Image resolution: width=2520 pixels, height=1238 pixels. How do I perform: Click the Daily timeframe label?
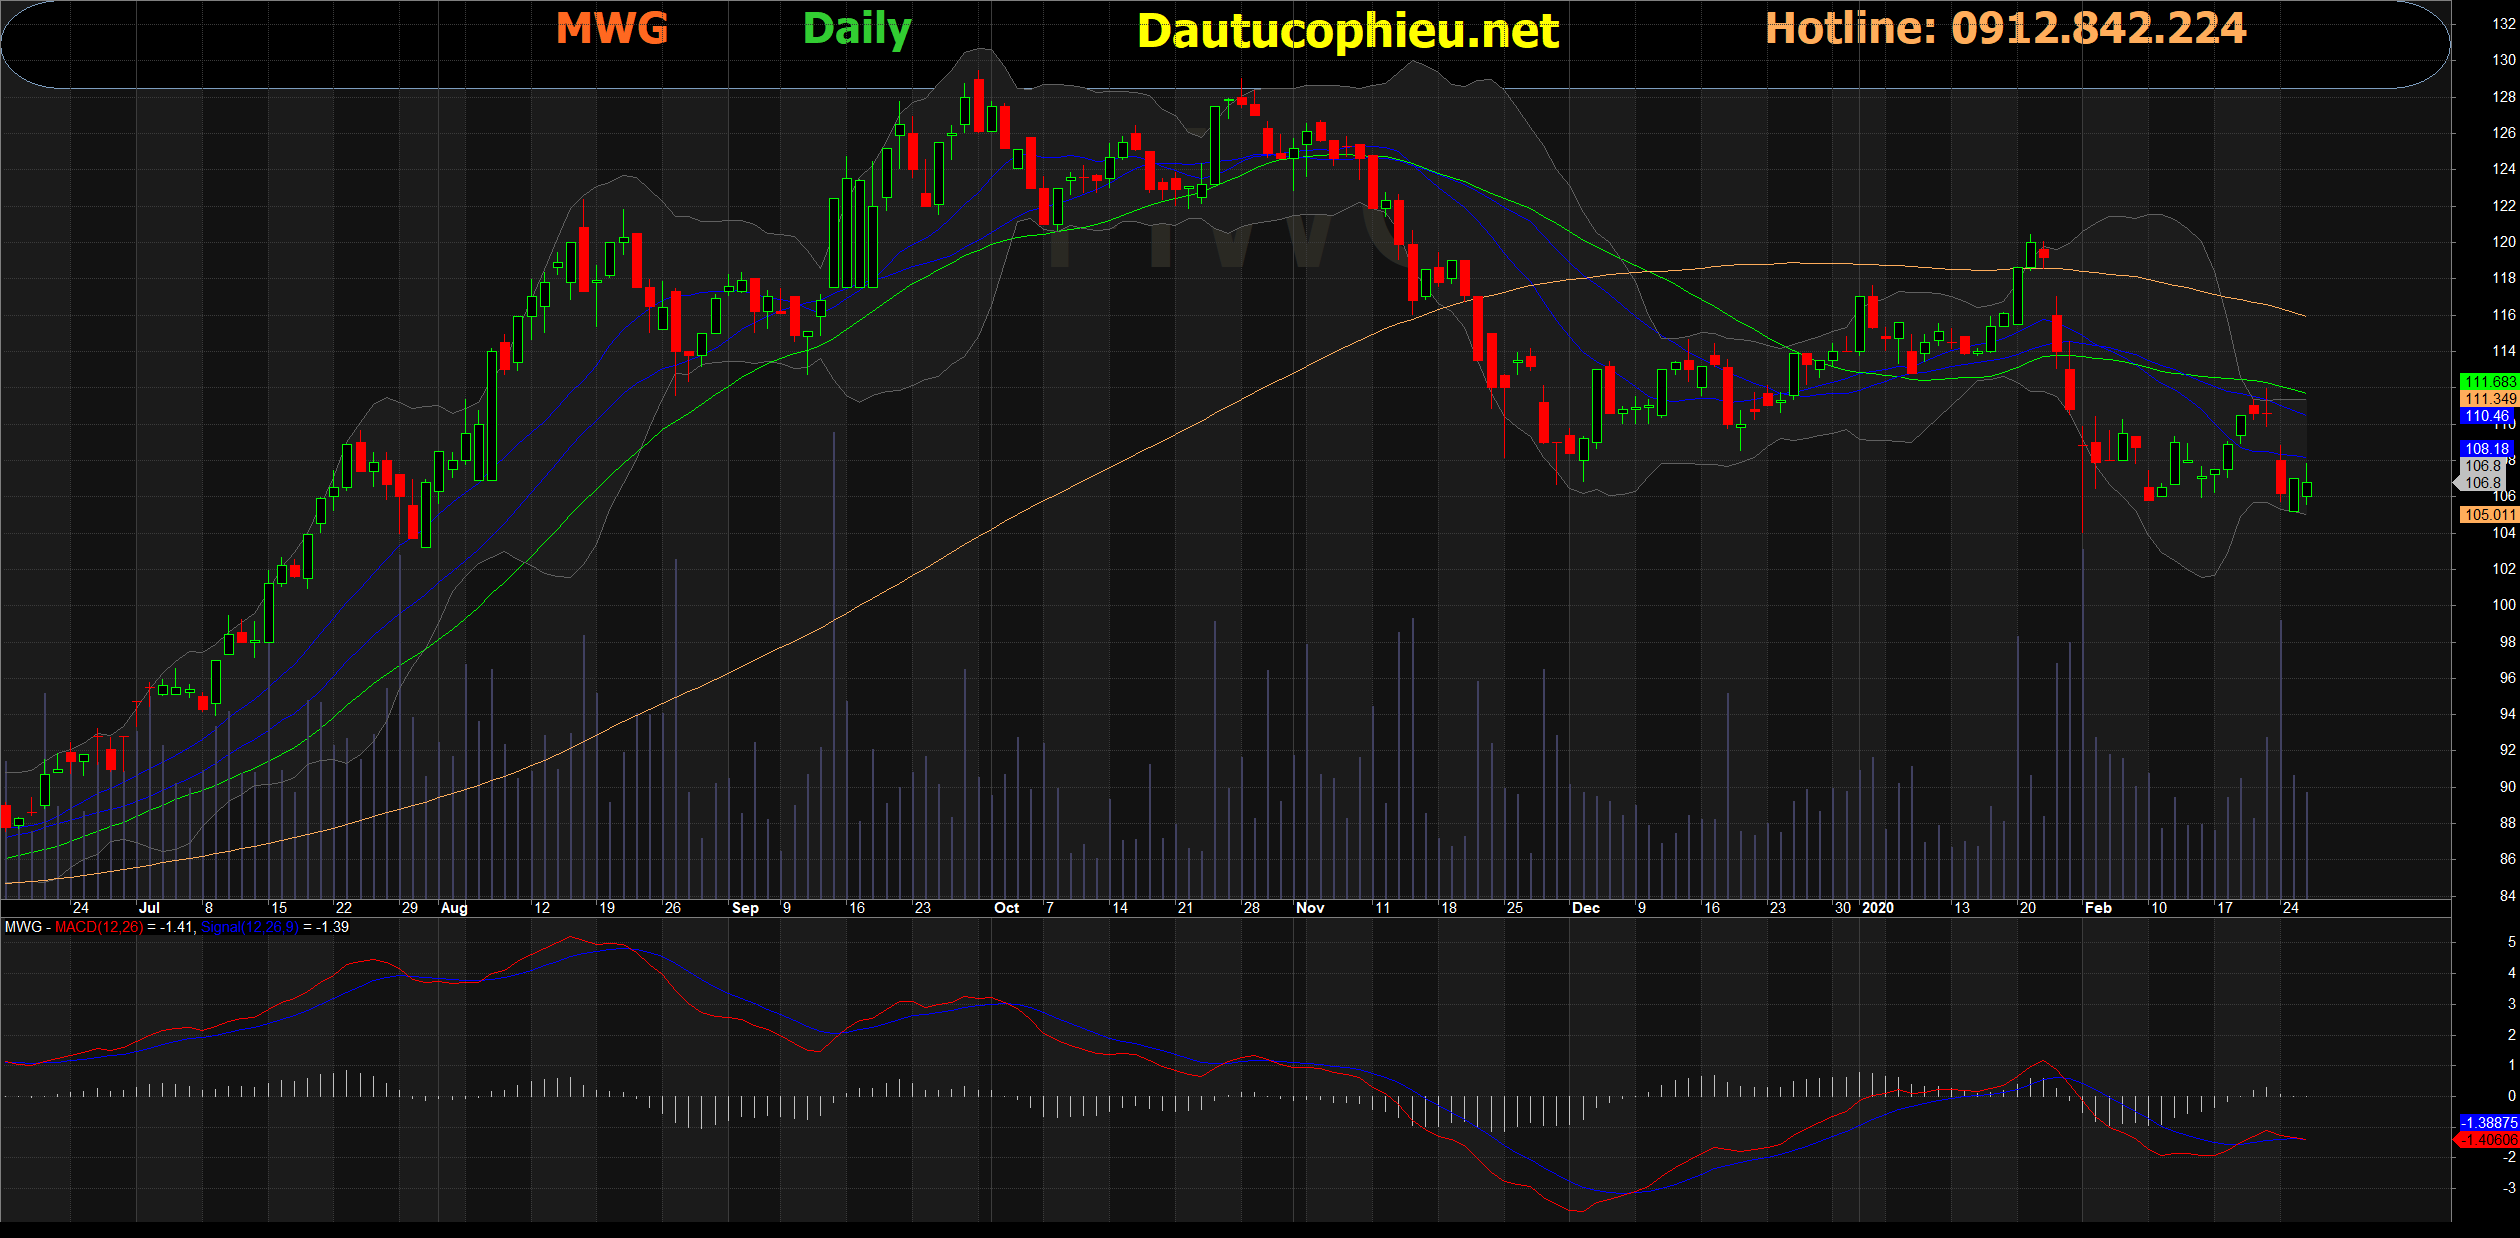[856, 29]
